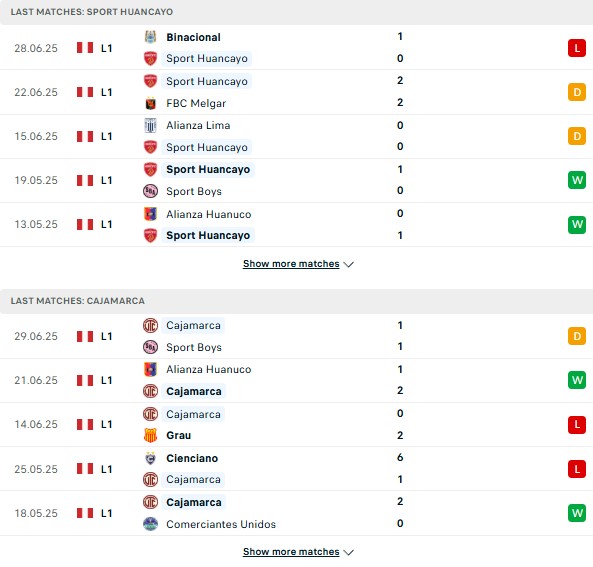Click the orange D badge for 29.06.25 match
Image resolution: width=593 pixels, height=567 pixels.
(577, 336)
